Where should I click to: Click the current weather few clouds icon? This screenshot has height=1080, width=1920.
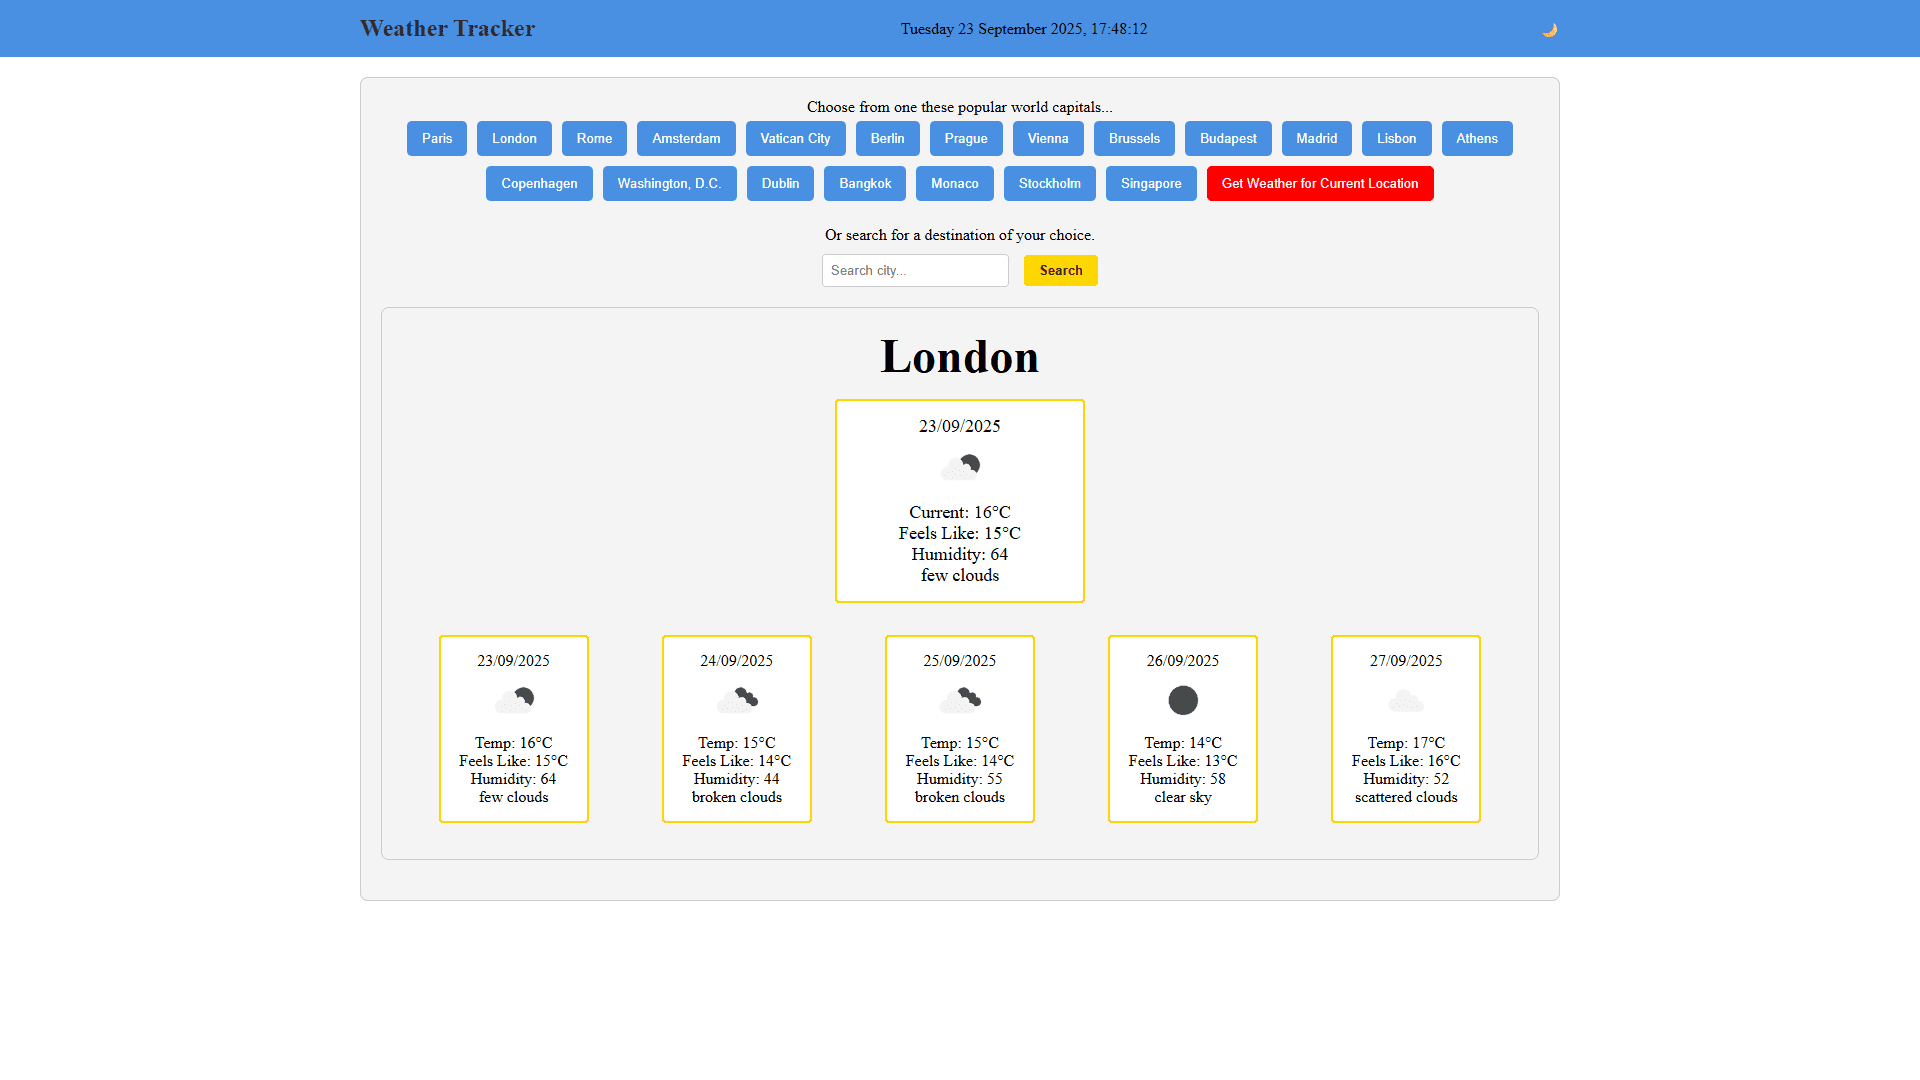point(960,467)
